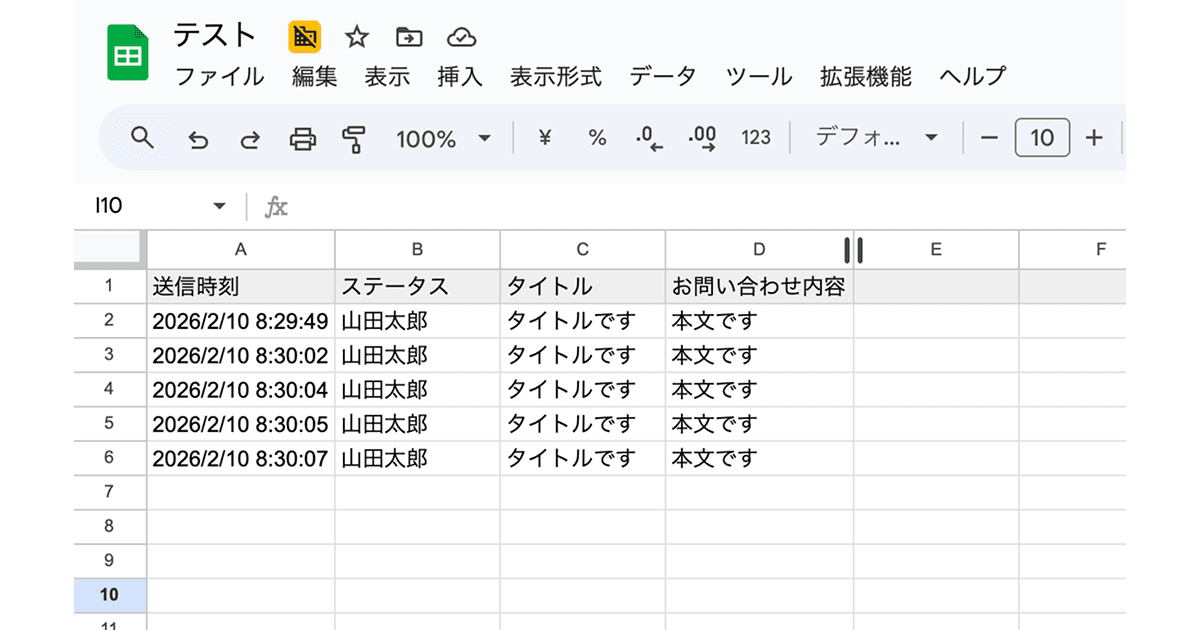The width and height of the screenshot is (1200, 630).
Task: Open the データ menu
Action: [x=663, y=76]
